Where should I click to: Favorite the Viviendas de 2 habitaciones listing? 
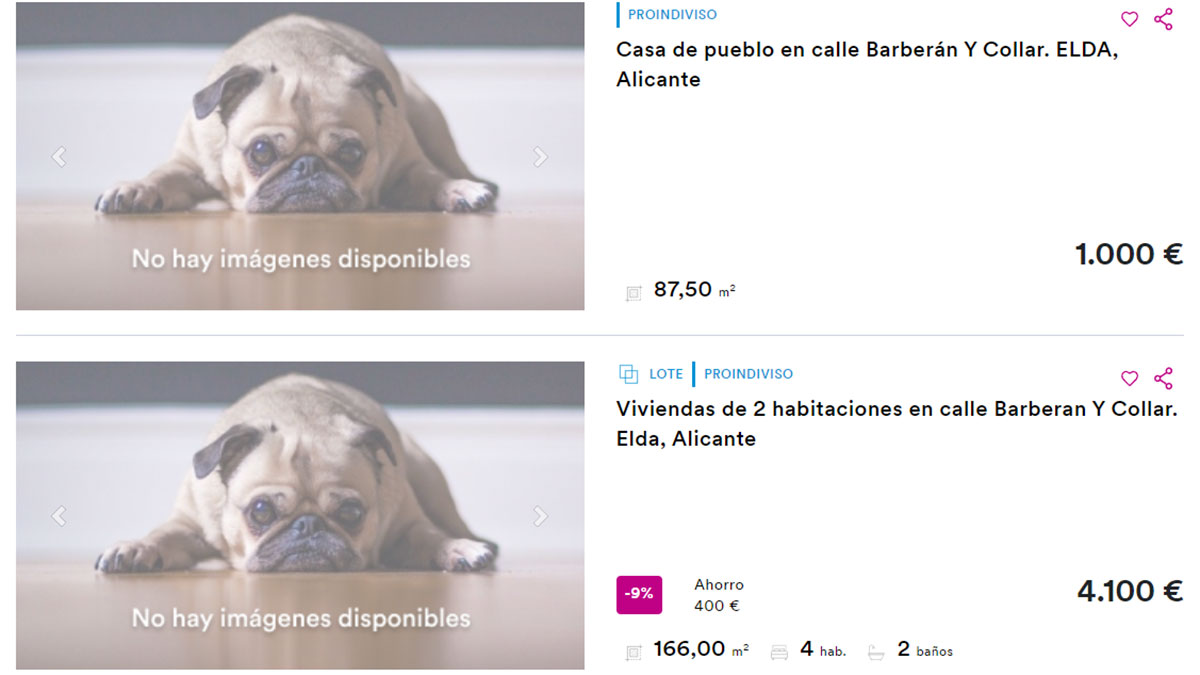point(1129,378)
